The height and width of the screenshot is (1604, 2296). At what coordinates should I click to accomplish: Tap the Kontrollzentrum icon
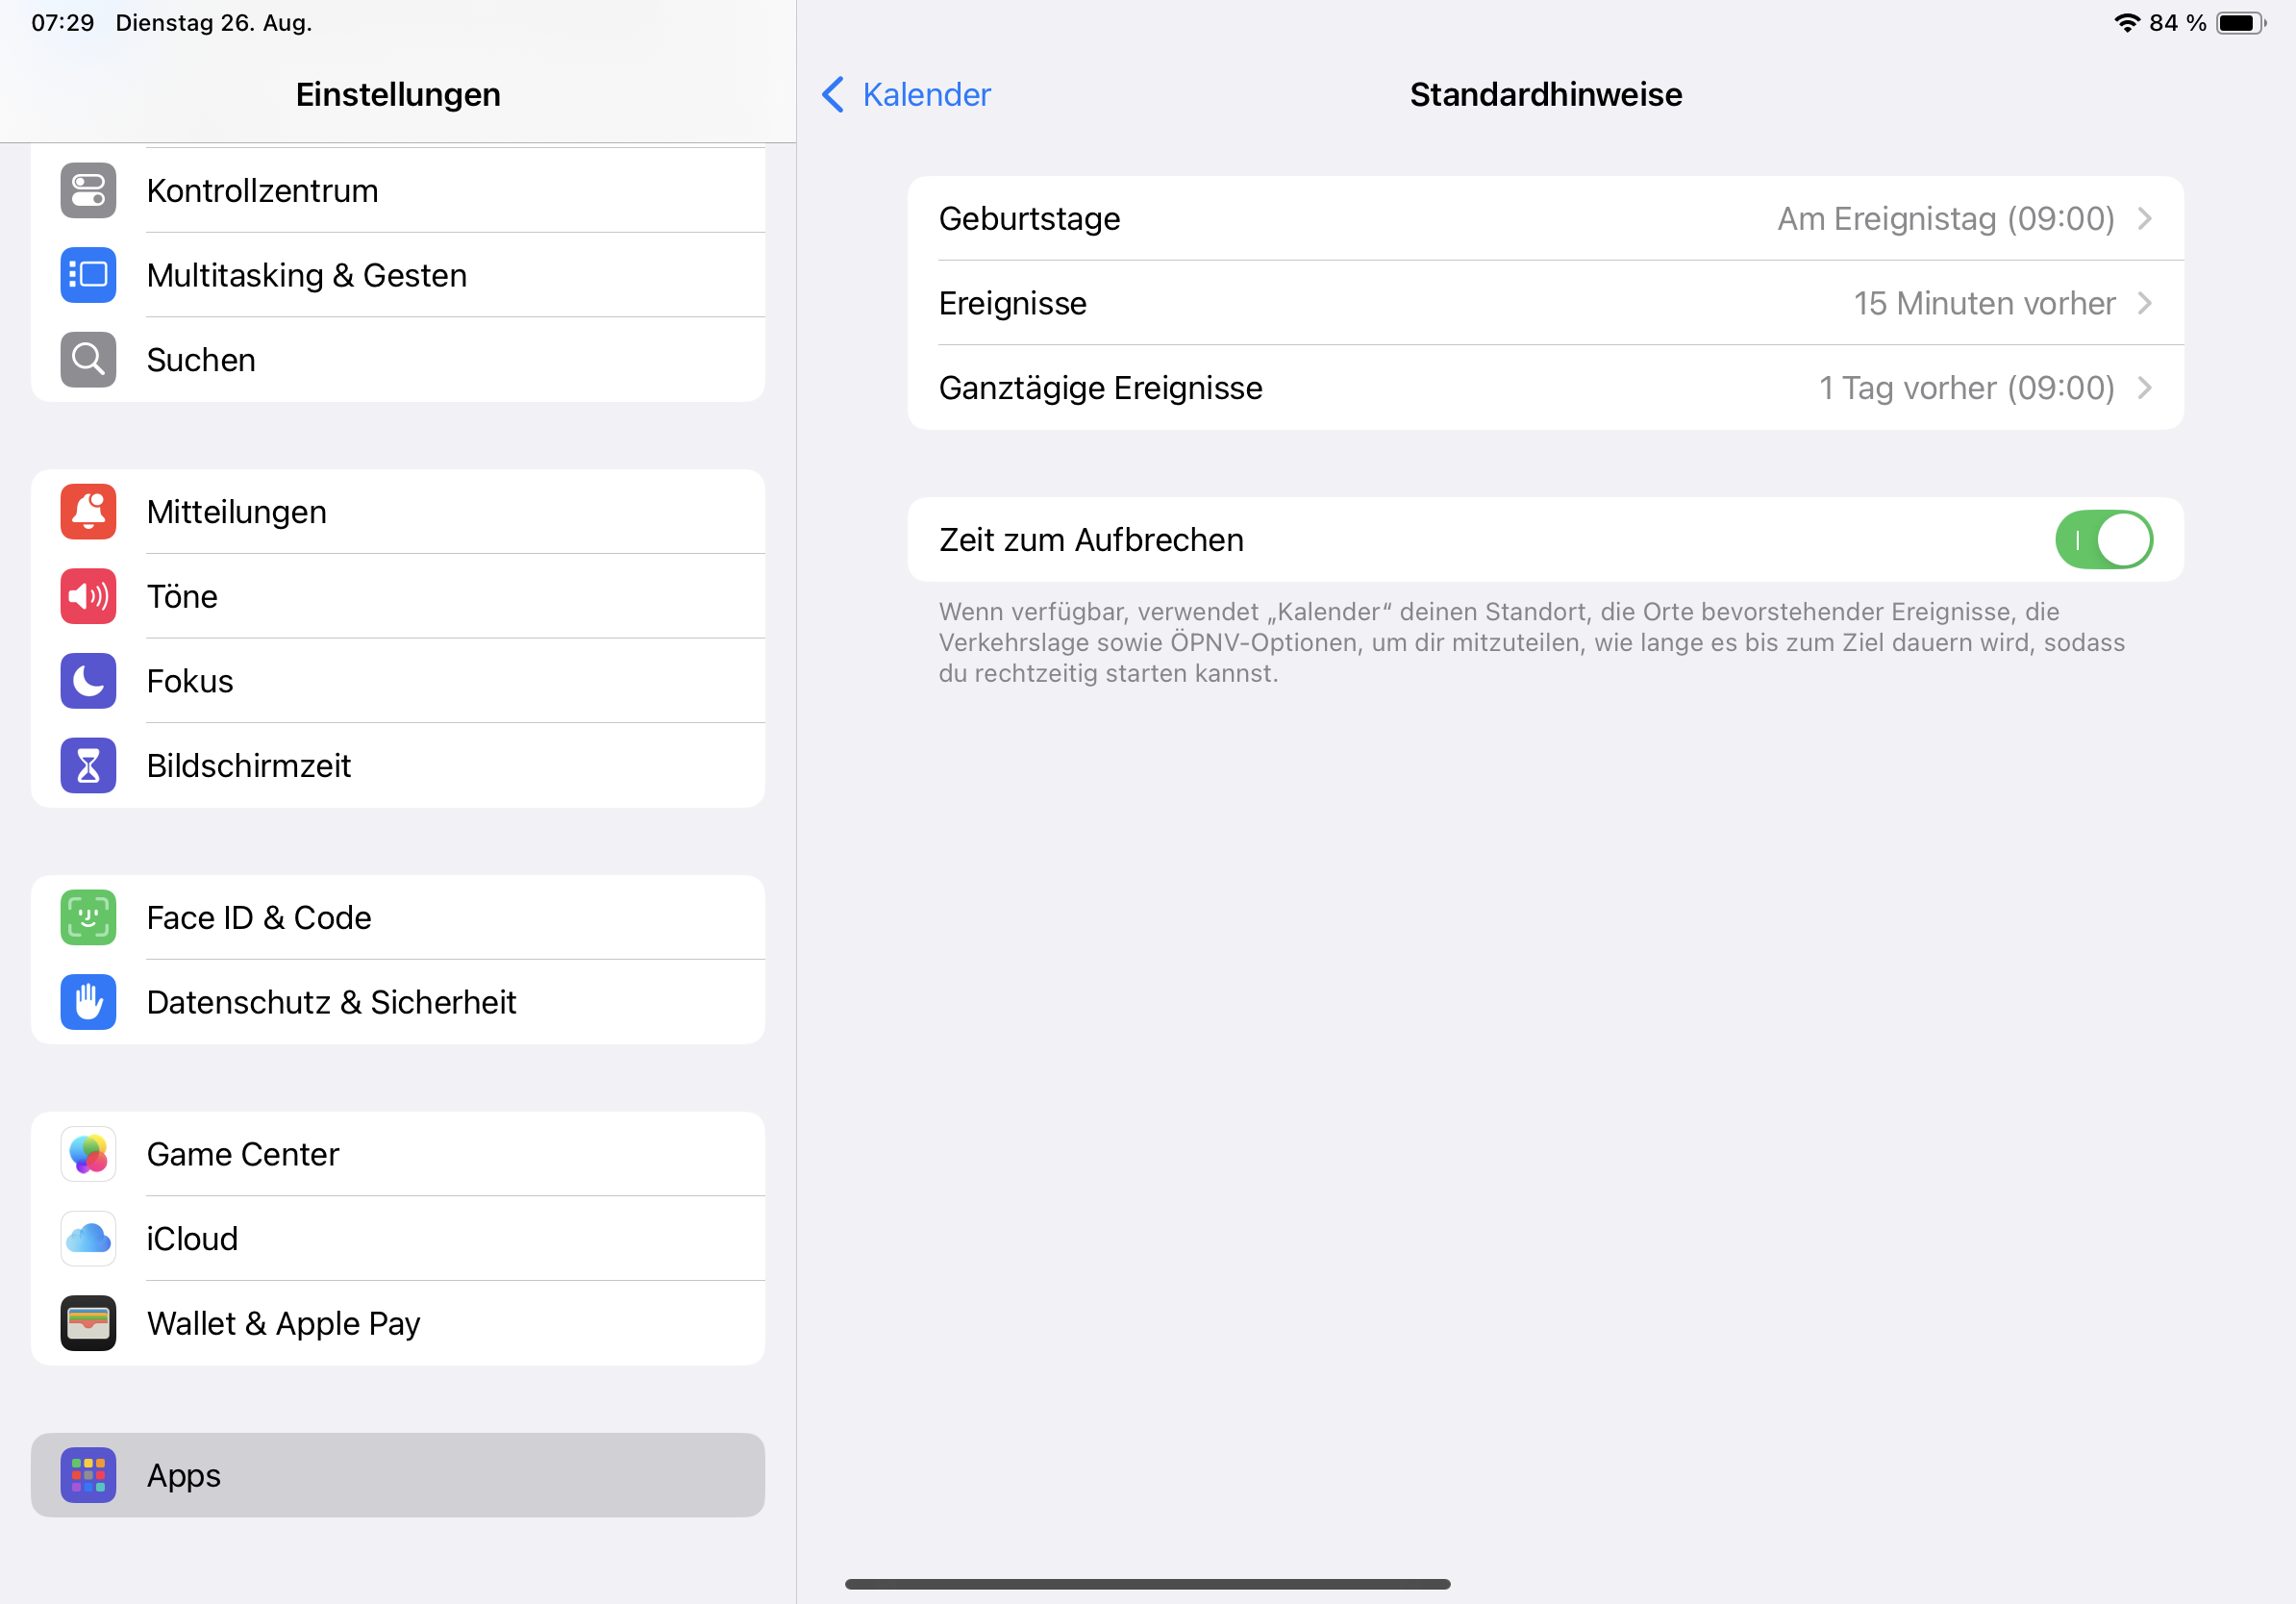point(88,191)
